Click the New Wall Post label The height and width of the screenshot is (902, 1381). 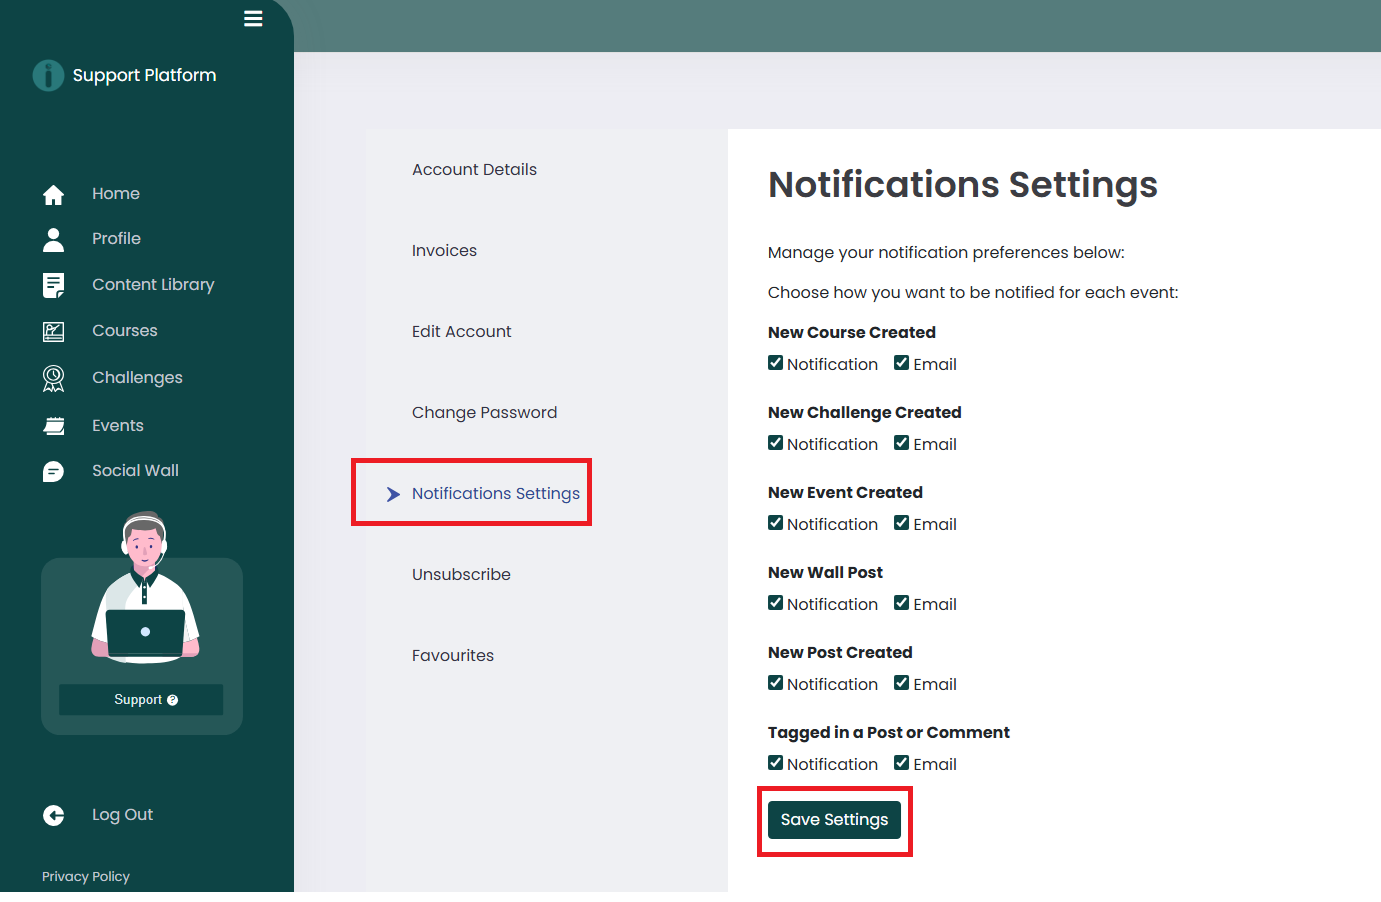(x=825, y=573)
